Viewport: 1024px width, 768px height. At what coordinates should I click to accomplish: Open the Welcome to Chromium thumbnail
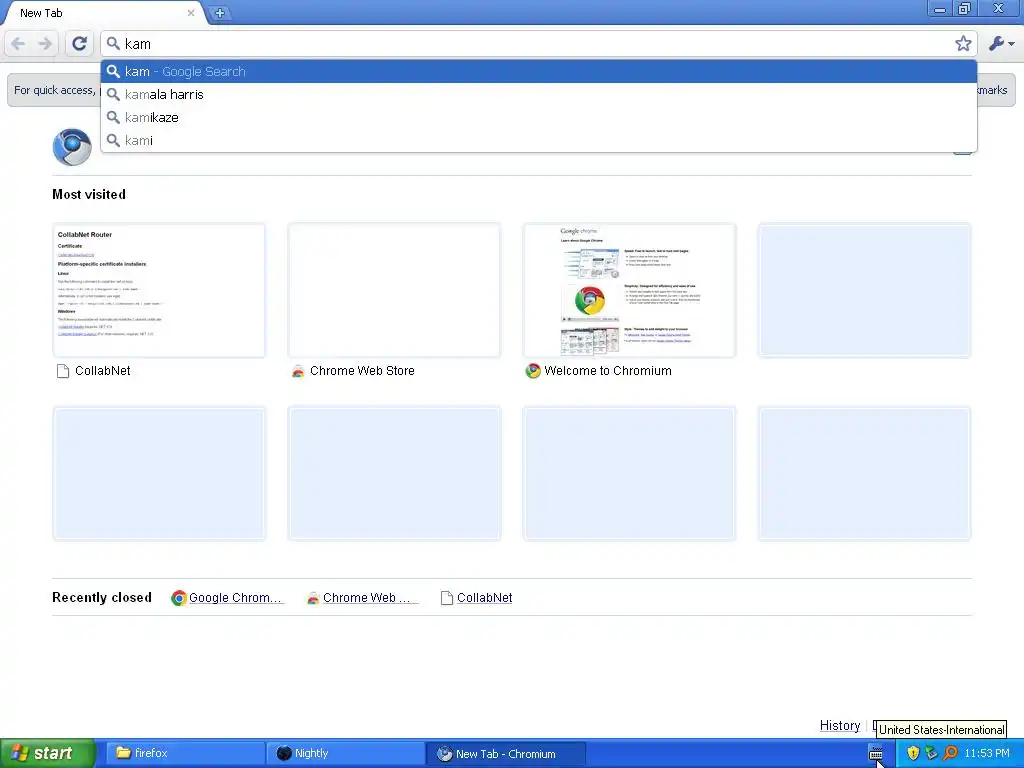[x=630, y=291]
